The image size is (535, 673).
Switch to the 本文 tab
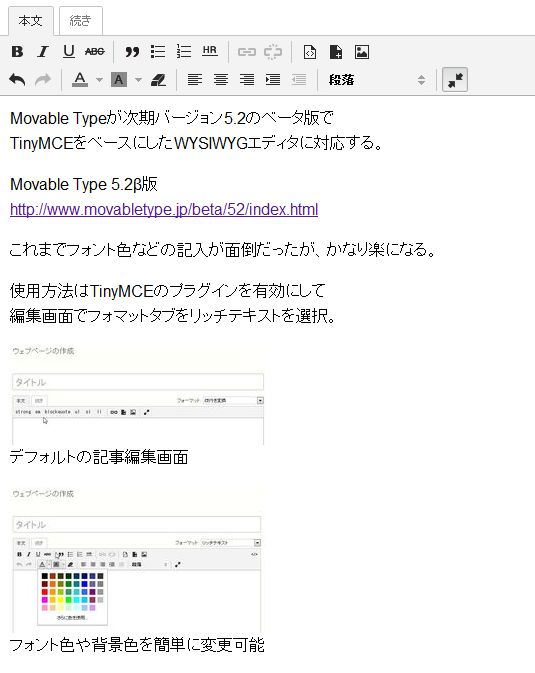pyautogui.click(x=30, y=21)
